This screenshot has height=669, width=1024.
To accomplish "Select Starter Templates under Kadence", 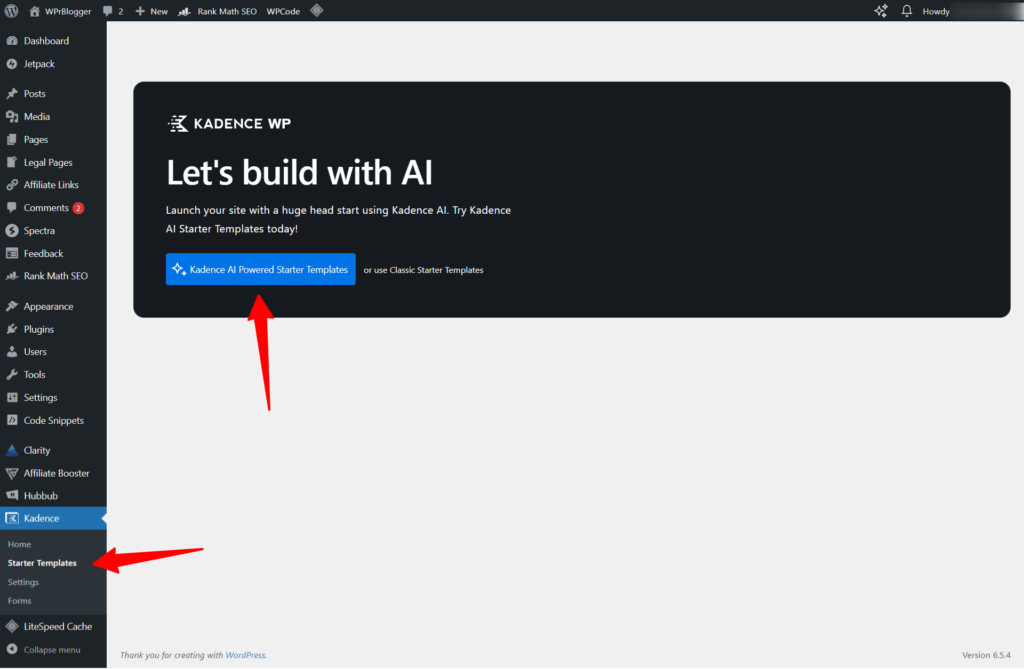I will pyautogui.click(x=42, y=563).
